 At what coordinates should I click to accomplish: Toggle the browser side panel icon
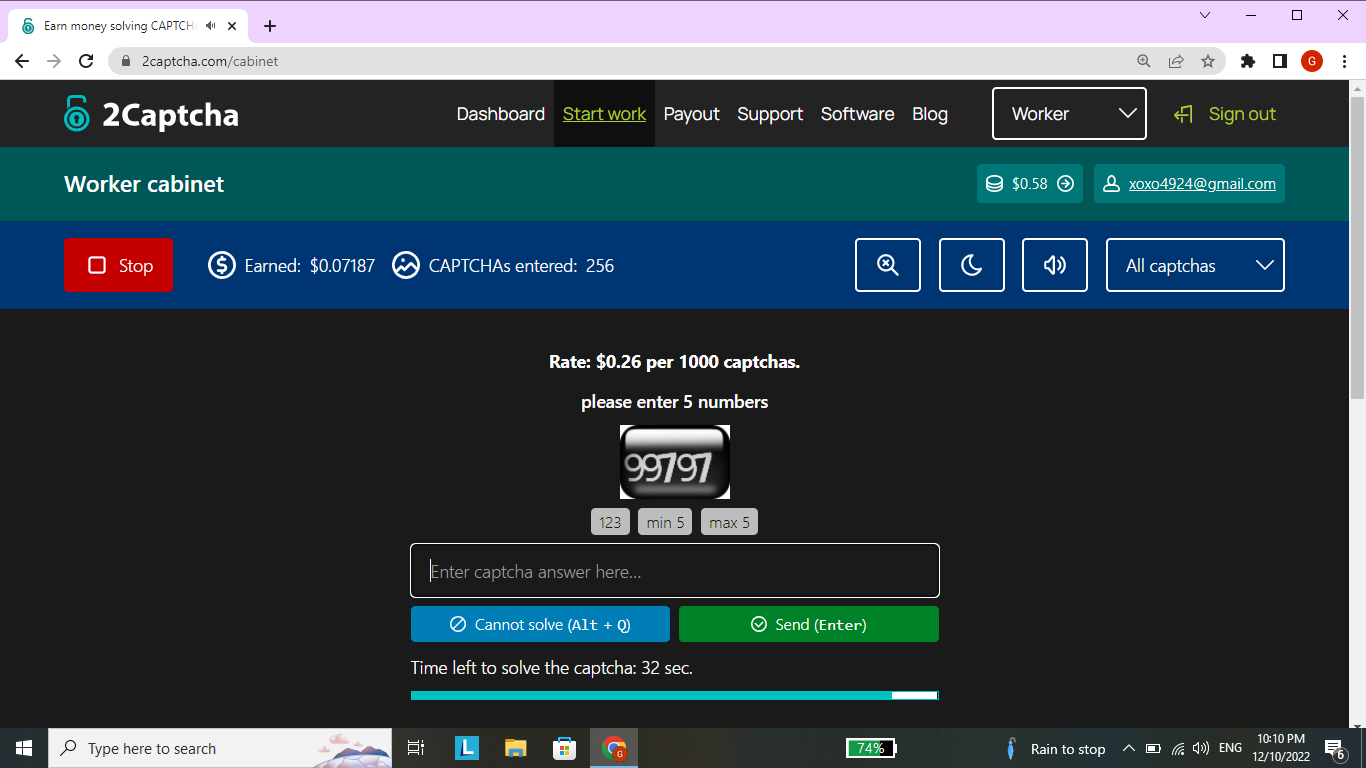pos(1279,61)
